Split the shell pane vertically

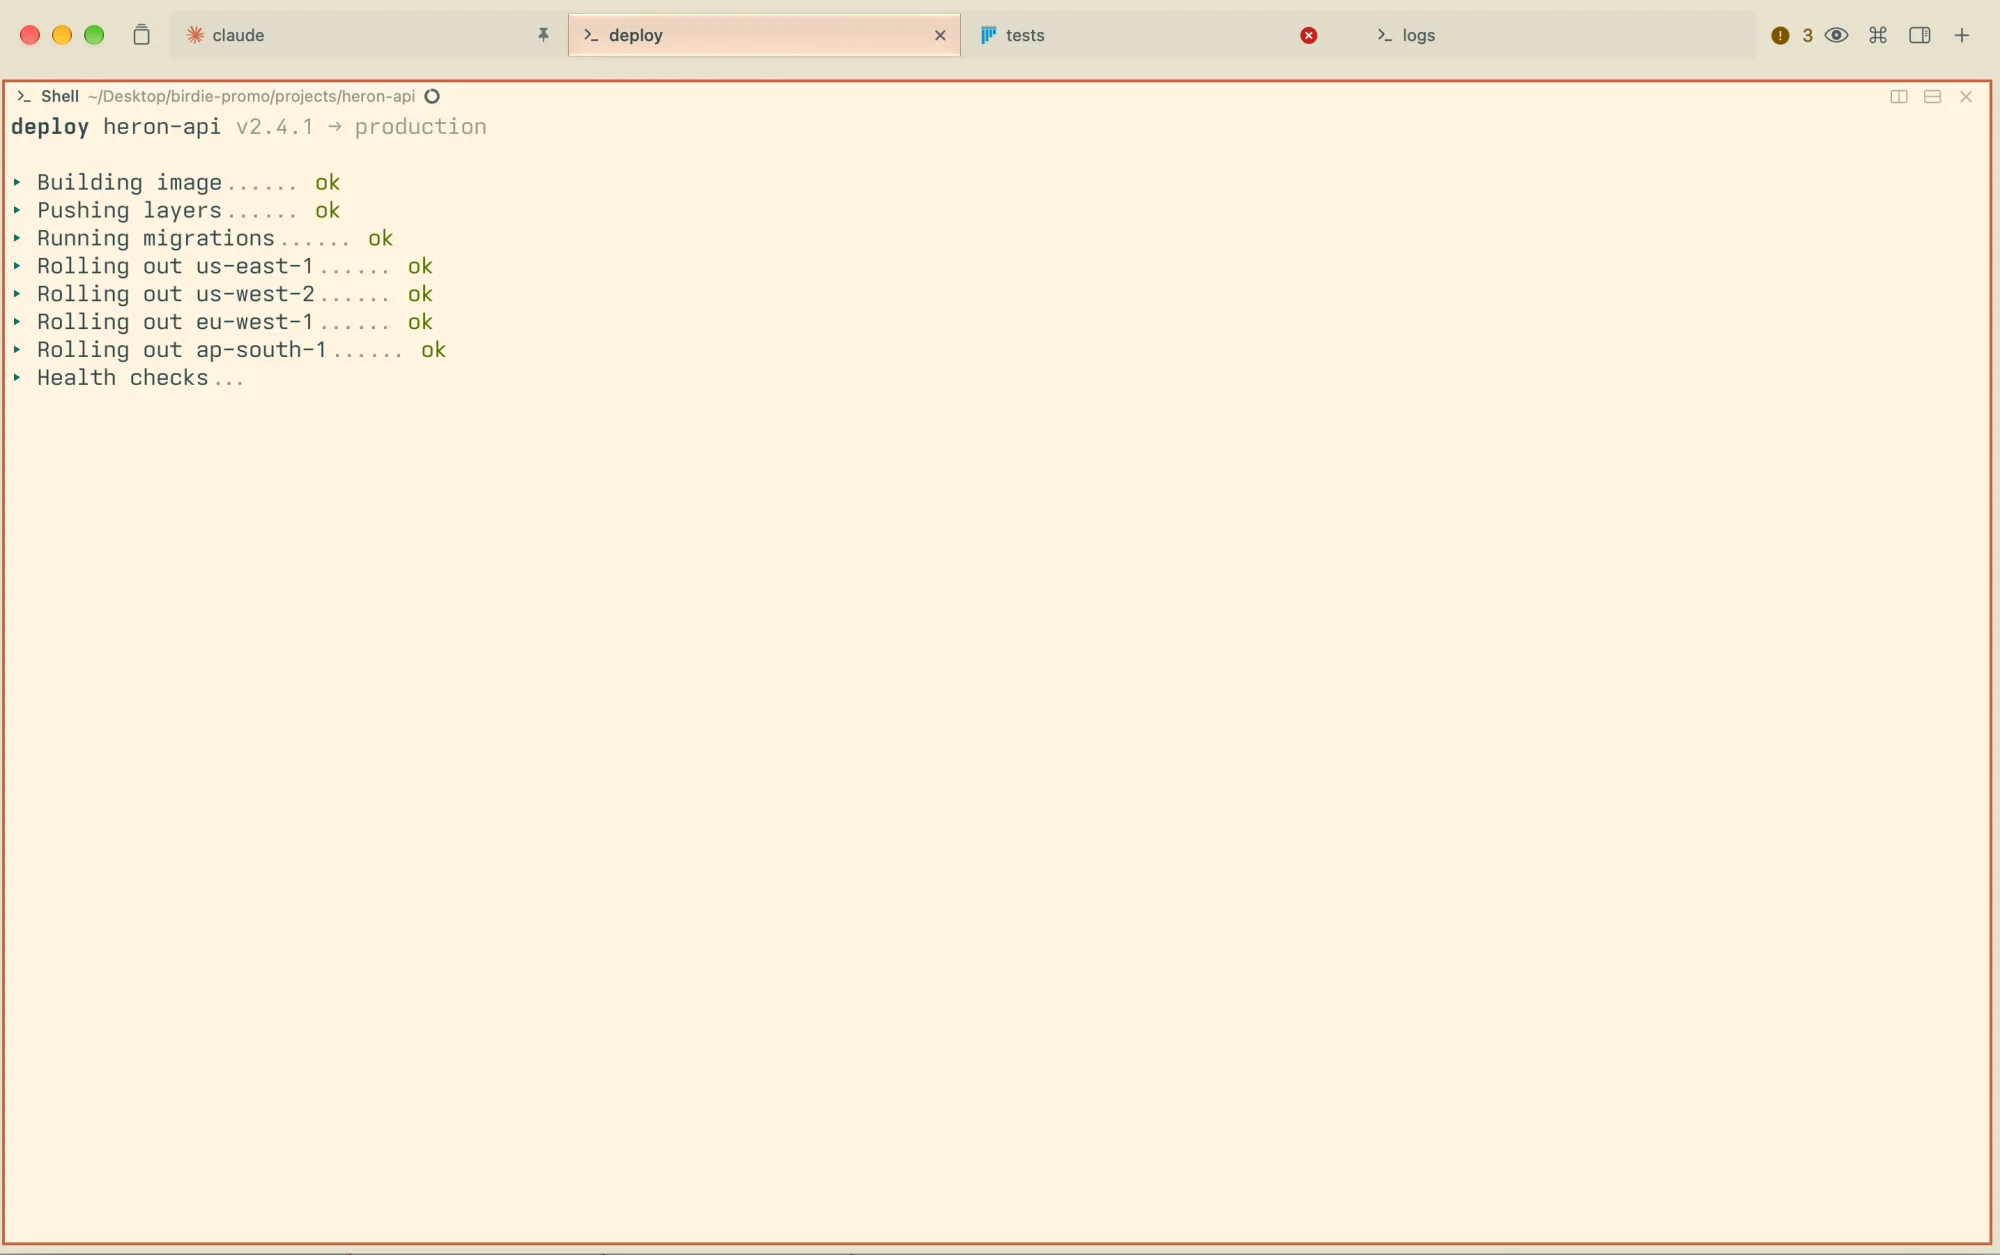[1898, 97]
